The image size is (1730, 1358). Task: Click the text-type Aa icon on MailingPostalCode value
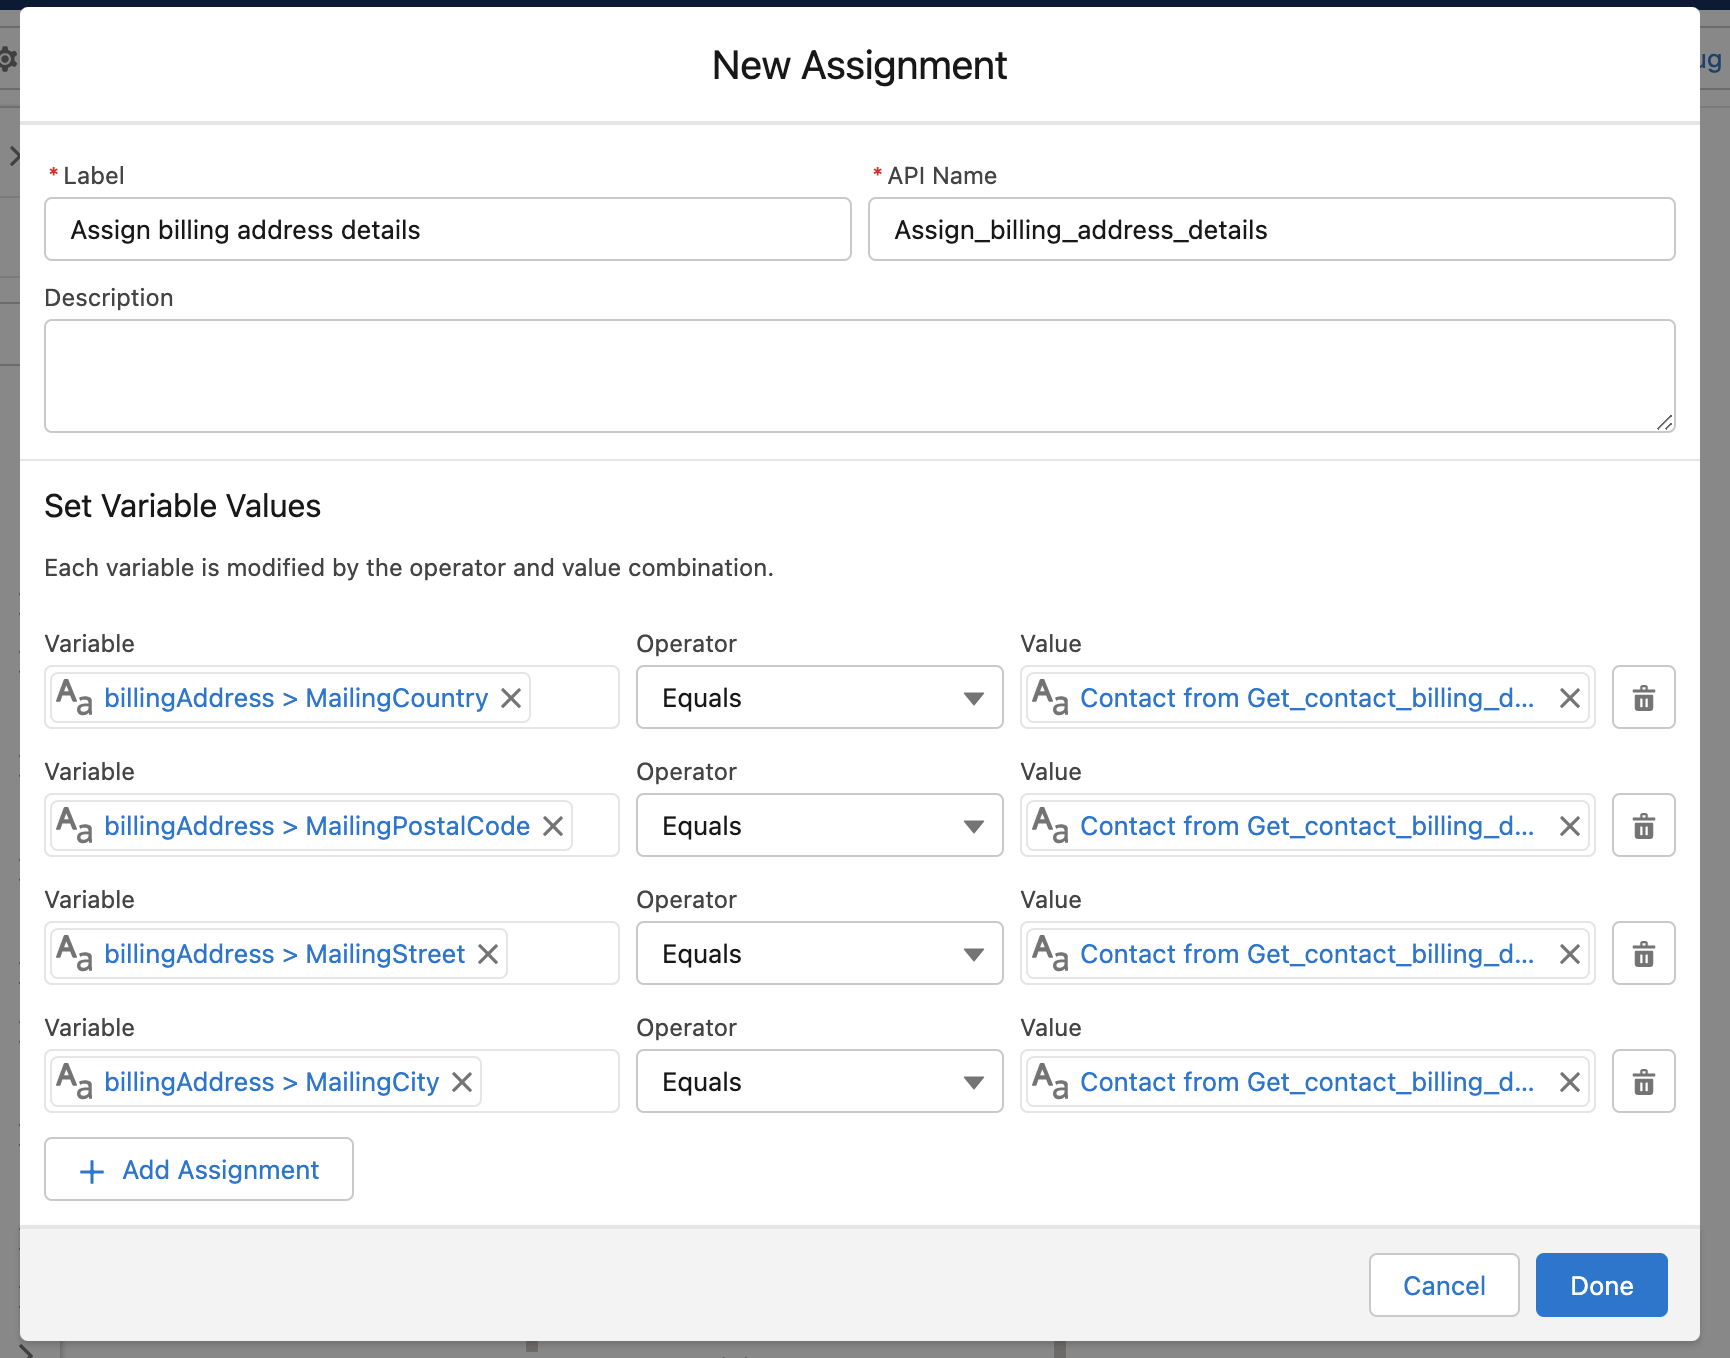click(x=1051, y=825)
